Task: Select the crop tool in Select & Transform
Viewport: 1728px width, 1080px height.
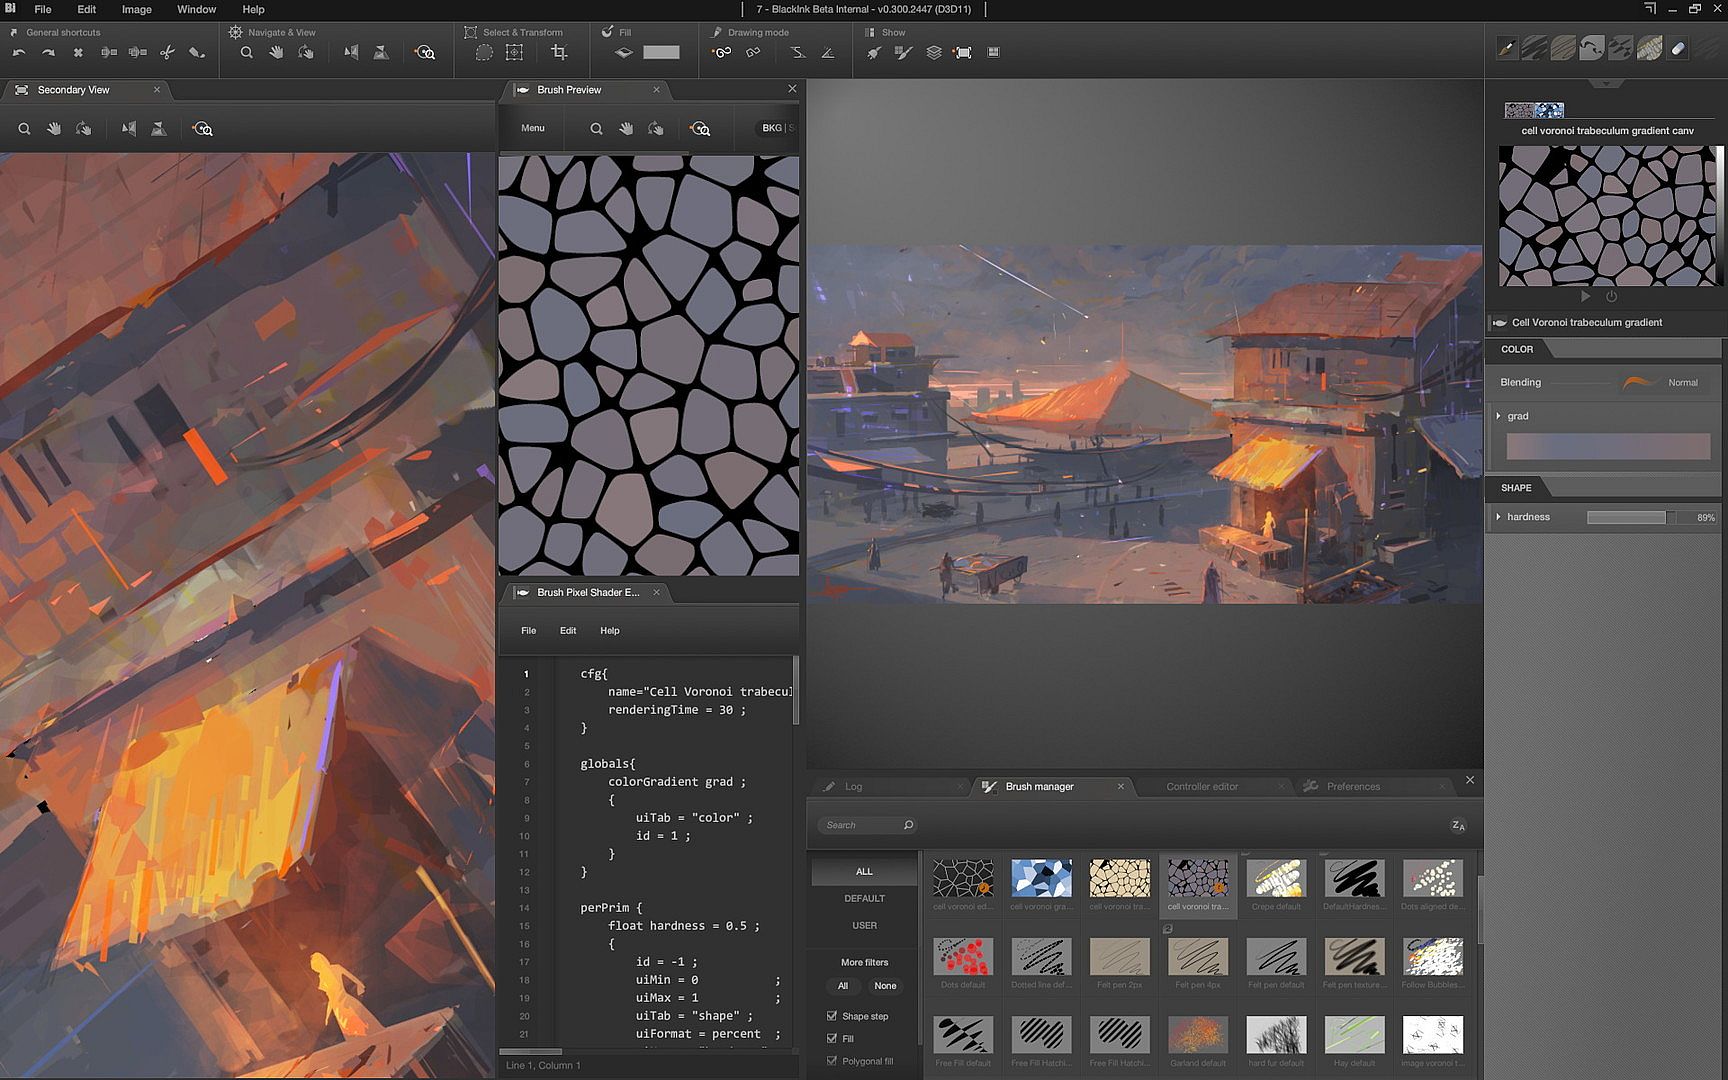Action: coord(559,53)
